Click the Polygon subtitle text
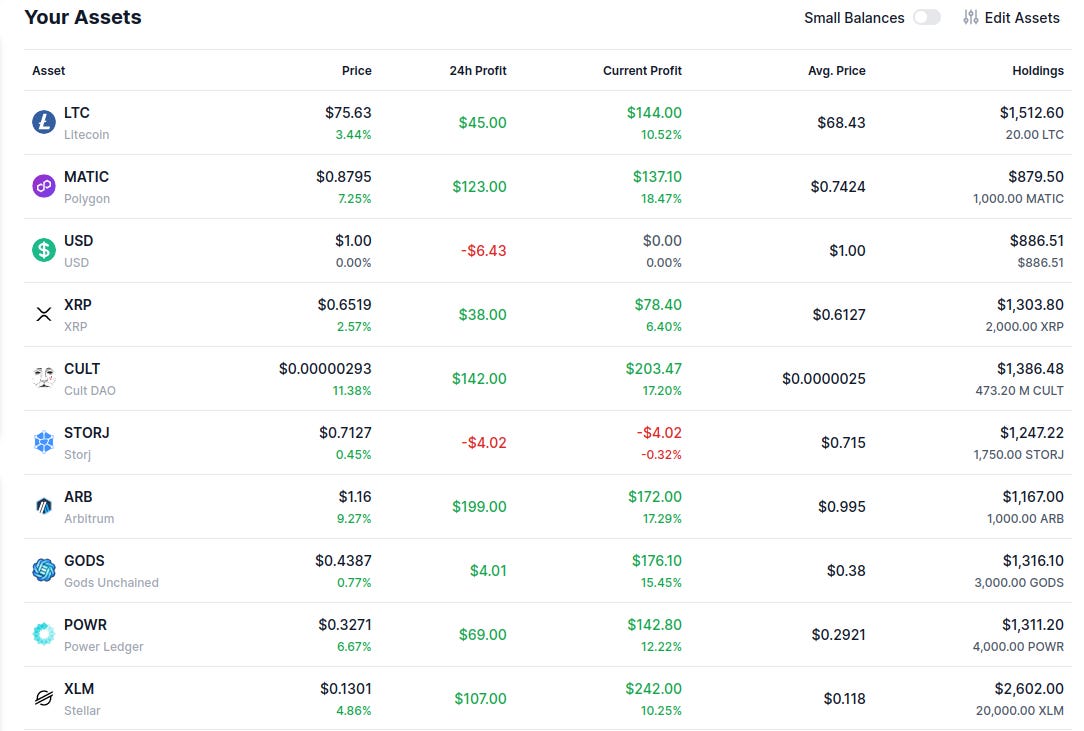The image size is (1084, 731). [x=87, y=198]
